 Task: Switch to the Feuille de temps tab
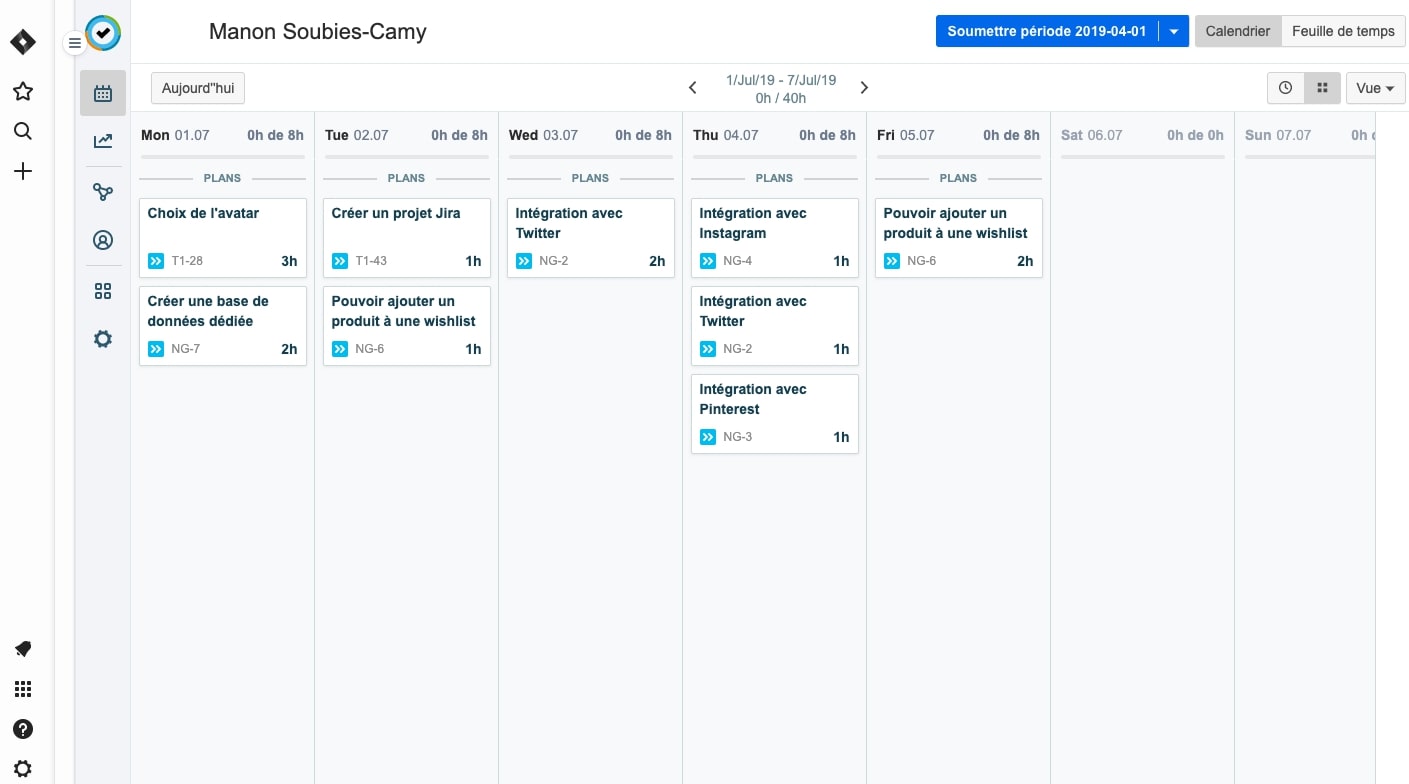1343,31
